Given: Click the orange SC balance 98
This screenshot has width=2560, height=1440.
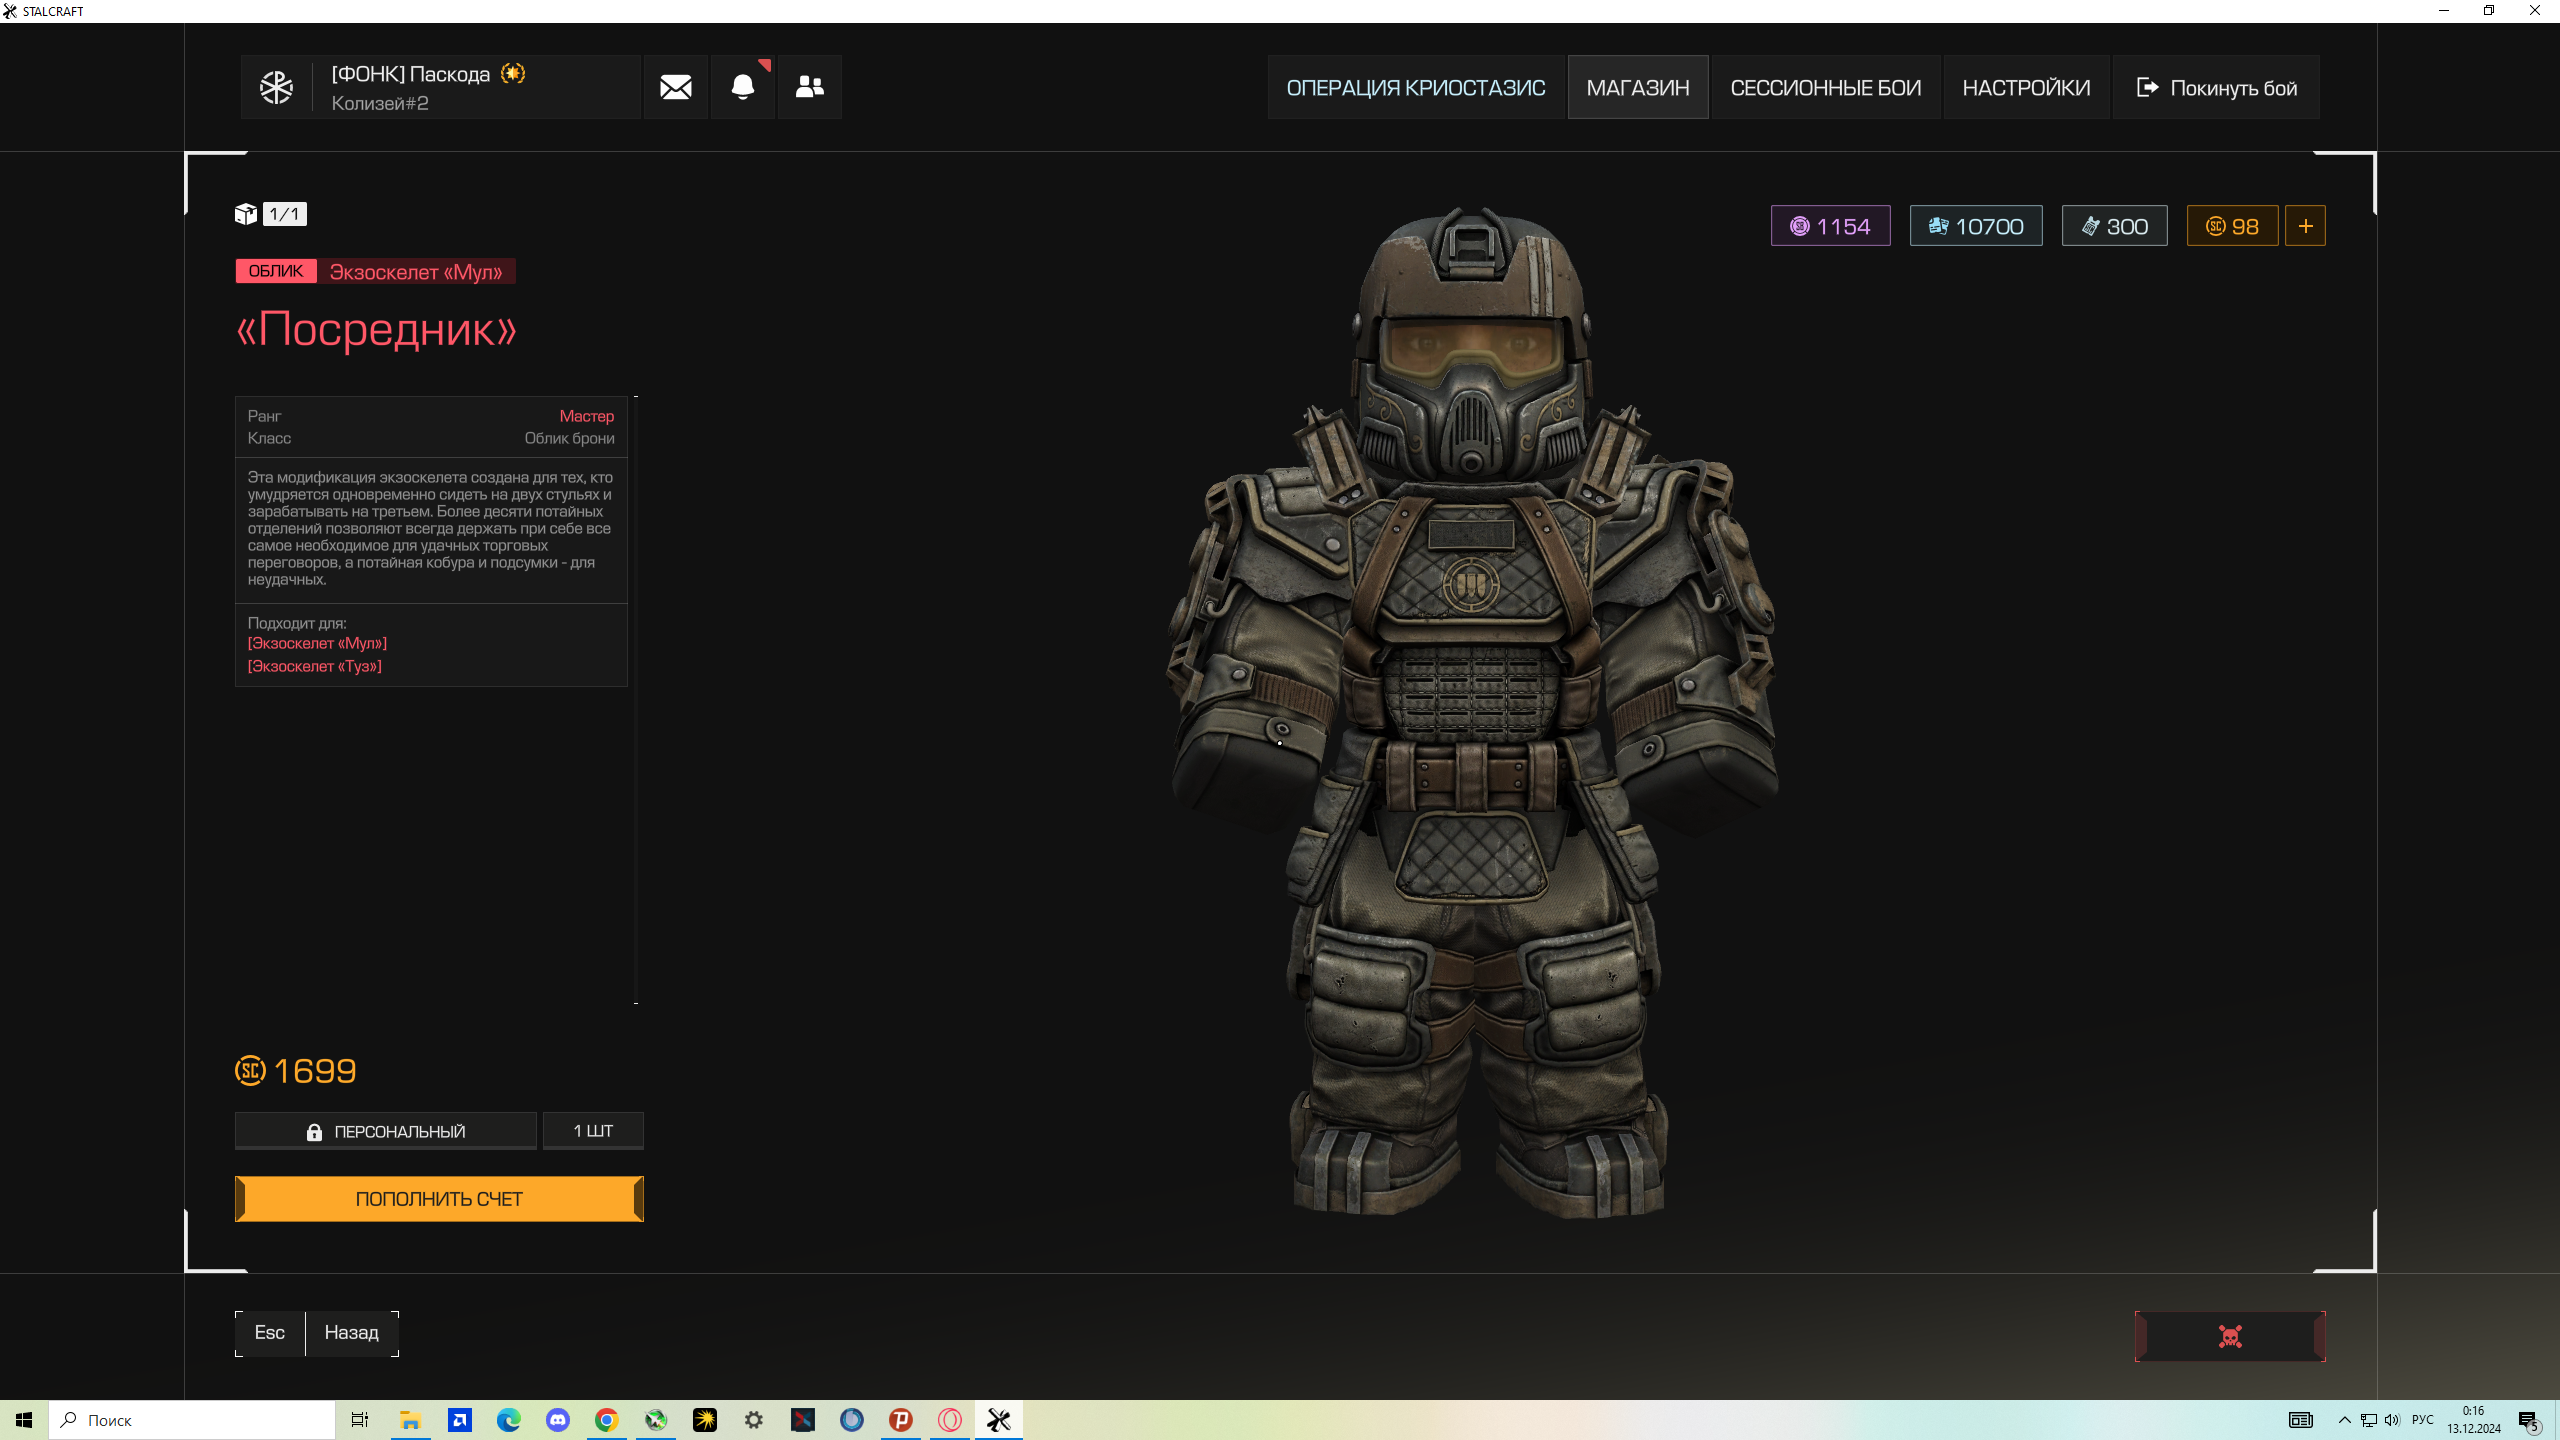Looking at the screenshot, I should (2233, 226).
